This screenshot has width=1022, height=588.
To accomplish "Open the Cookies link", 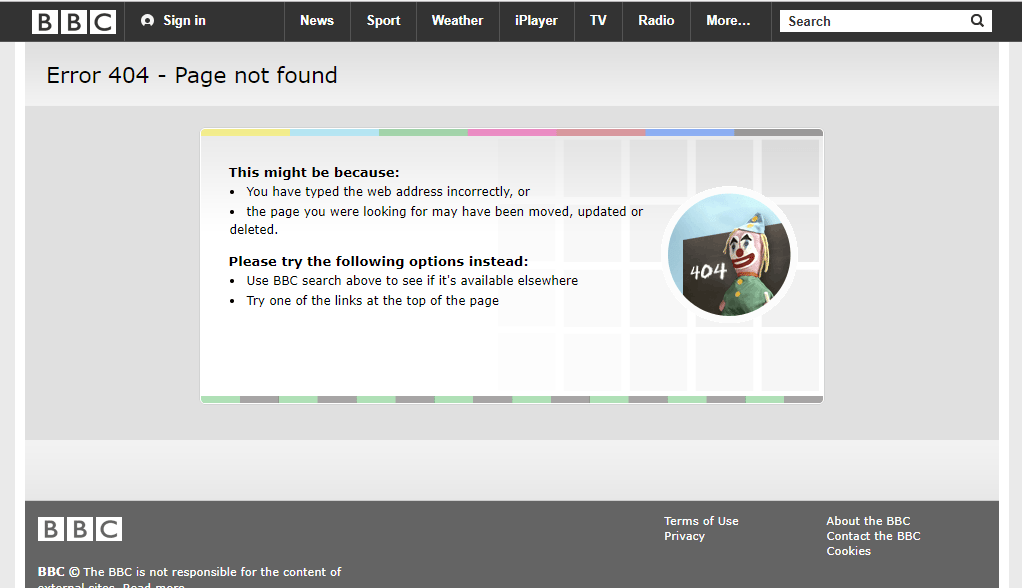I will (849, 551).
